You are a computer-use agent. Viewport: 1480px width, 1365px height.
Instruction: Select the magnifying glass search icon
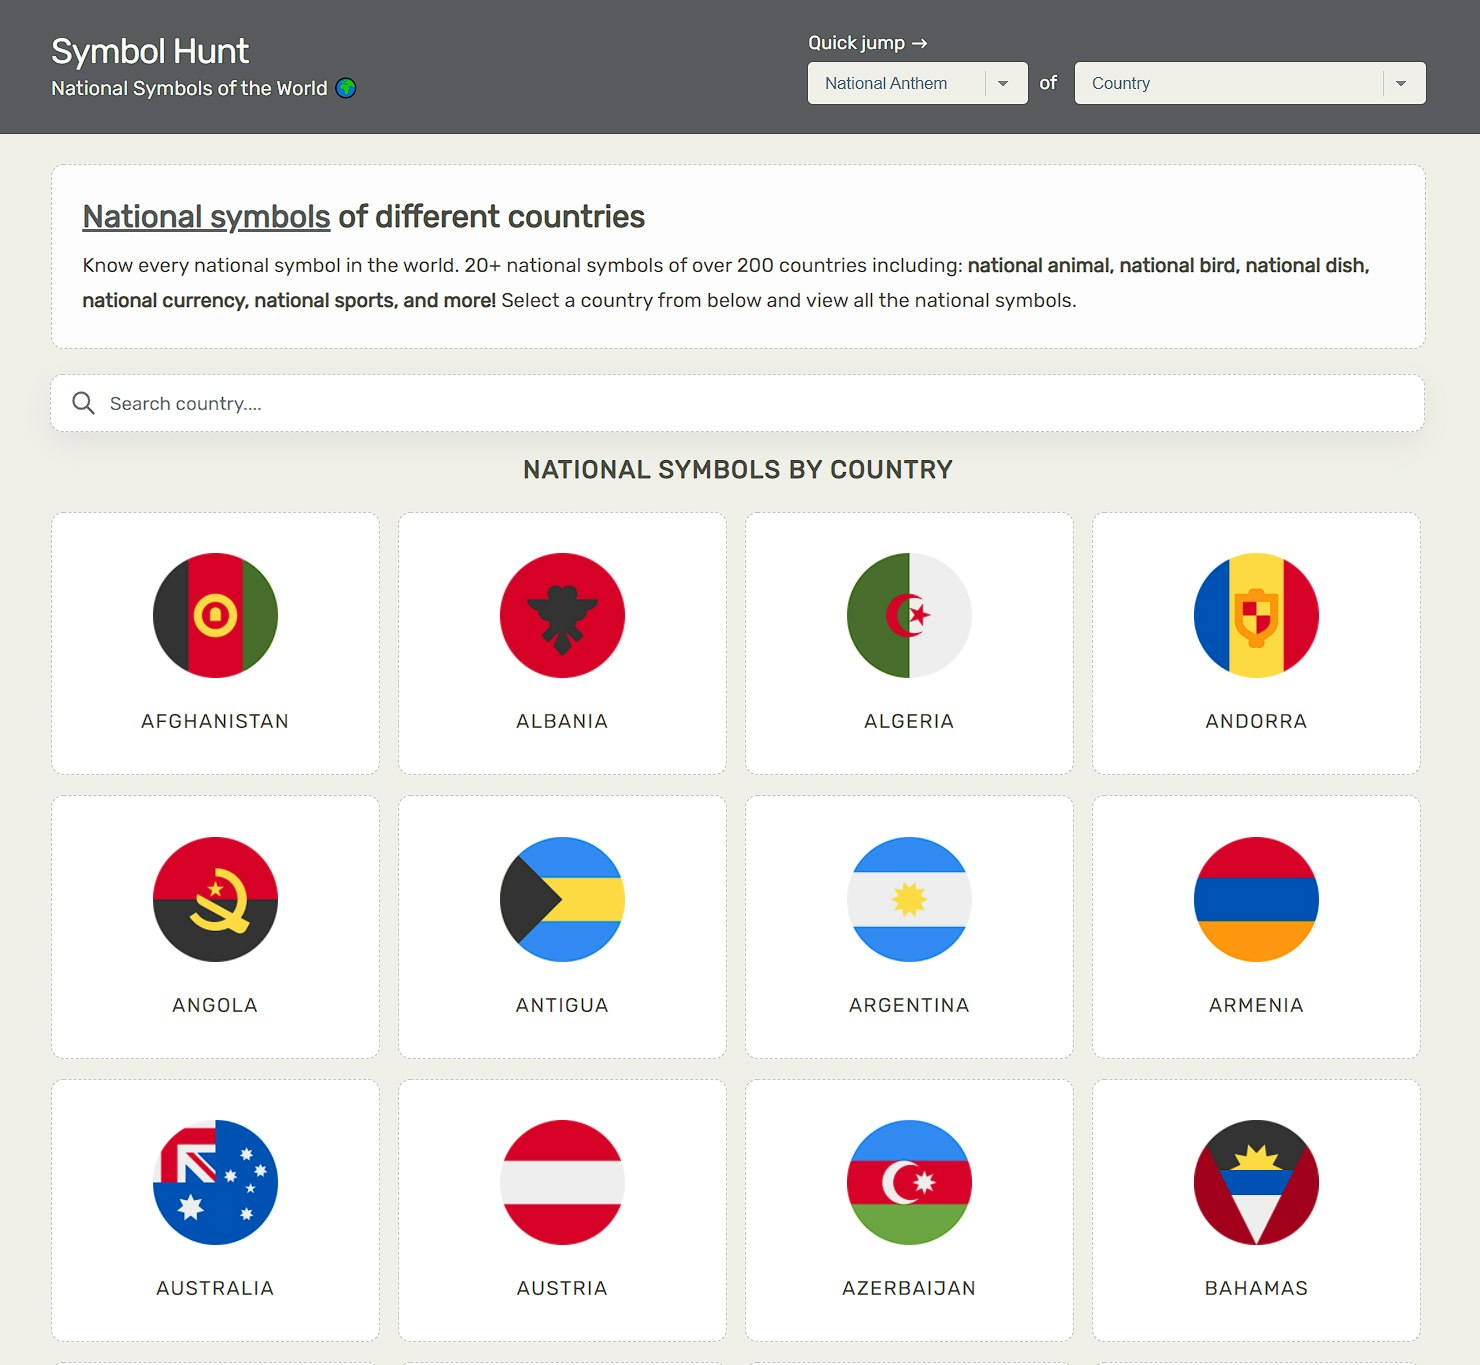click(x=83, y=403)
